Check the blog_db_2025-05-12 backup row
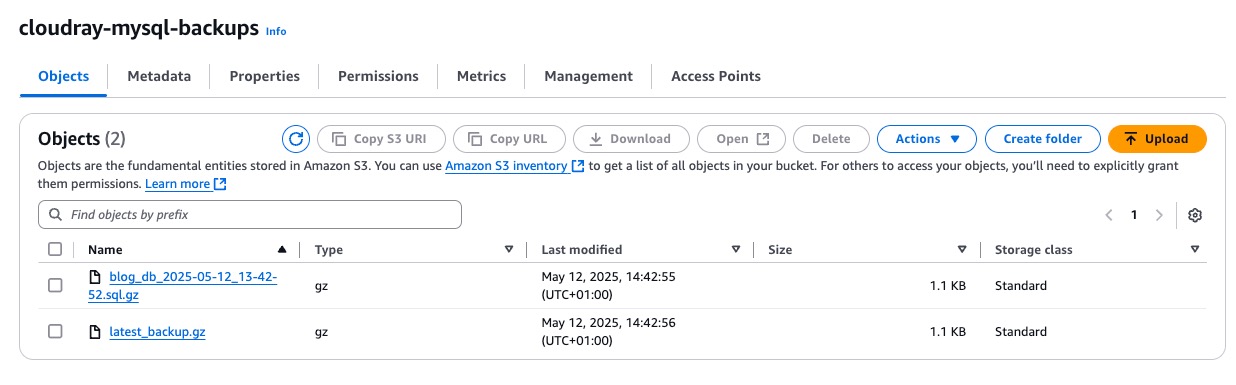Image resolution: width=1236 pixels, height=385 pixels. point(55,285)
